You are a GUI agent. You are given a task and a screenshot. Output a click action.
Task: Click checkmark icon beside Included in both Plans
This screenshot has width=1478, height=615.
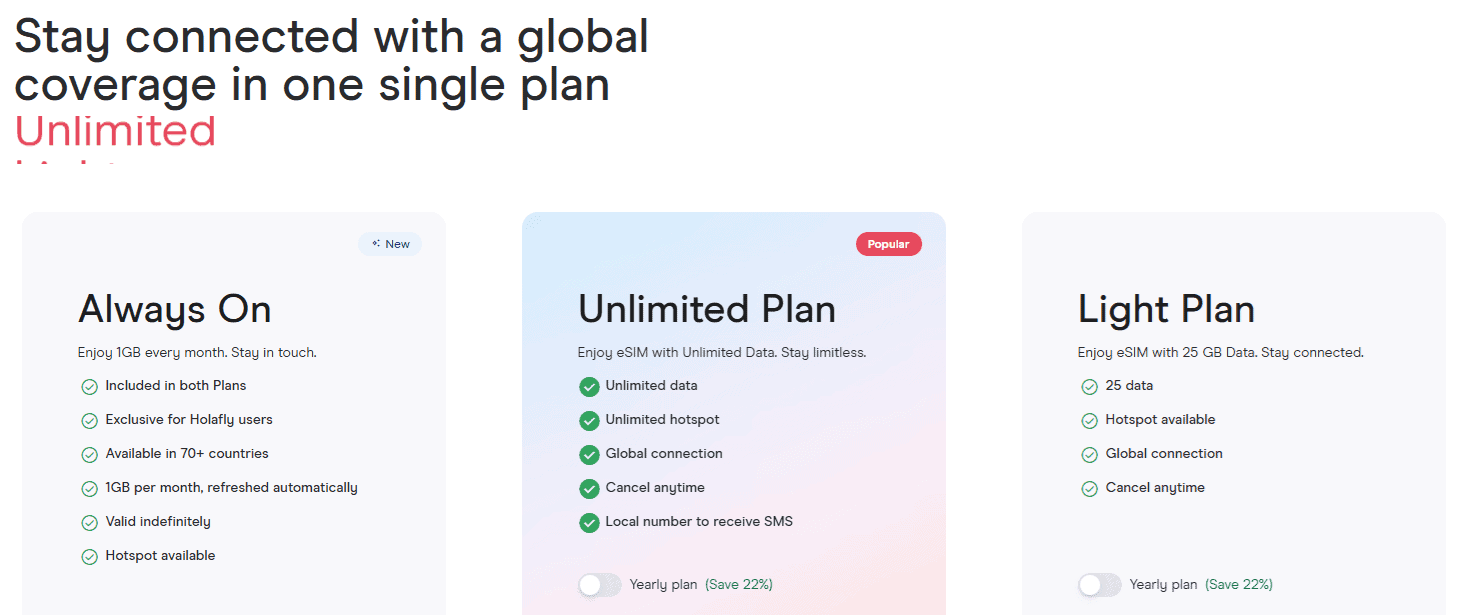pos(89,387)
